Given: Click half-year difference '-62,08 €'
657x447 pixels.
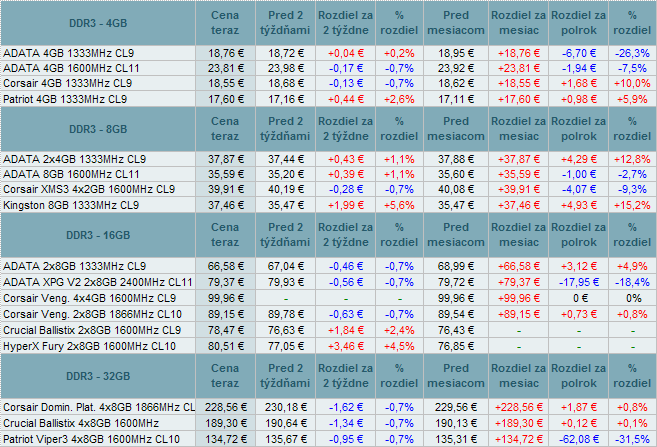Looking at the screenshot, I should [579, 439].
